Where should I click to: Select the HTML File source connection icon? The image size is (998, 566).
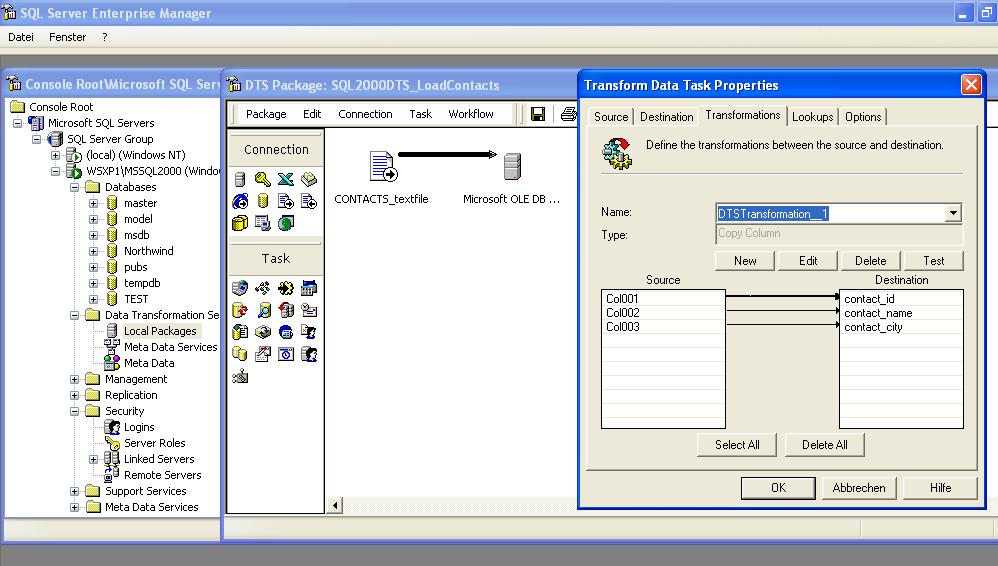[x=240, y=202]
